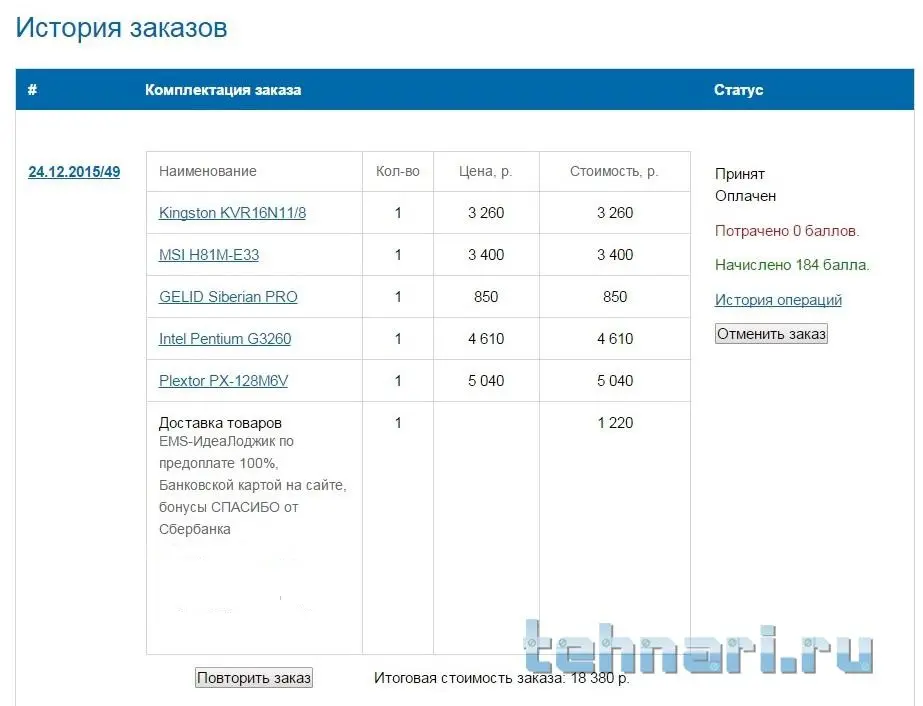
Task: Select the Потрачено 0 баллов text
Action: pyautogui.click(x=787, y=231)
